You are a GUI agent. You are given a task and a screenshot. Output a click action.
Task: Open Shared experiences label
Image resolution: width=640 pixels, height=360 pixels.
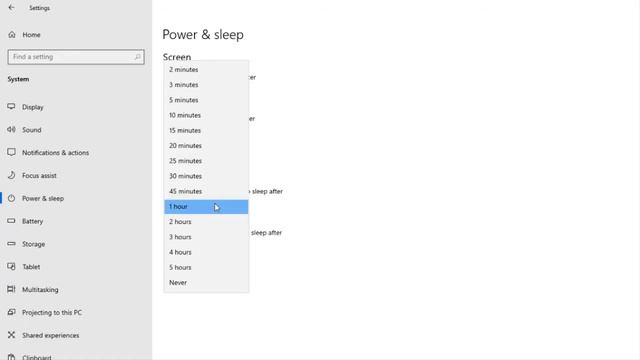(x=51, y=336)
